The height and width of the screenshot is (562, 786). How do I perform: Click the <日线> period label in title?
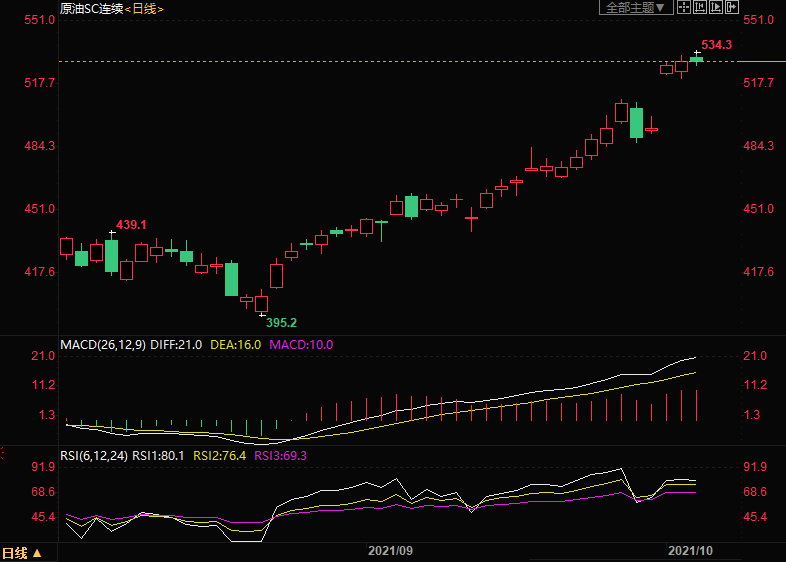(144, 9)
